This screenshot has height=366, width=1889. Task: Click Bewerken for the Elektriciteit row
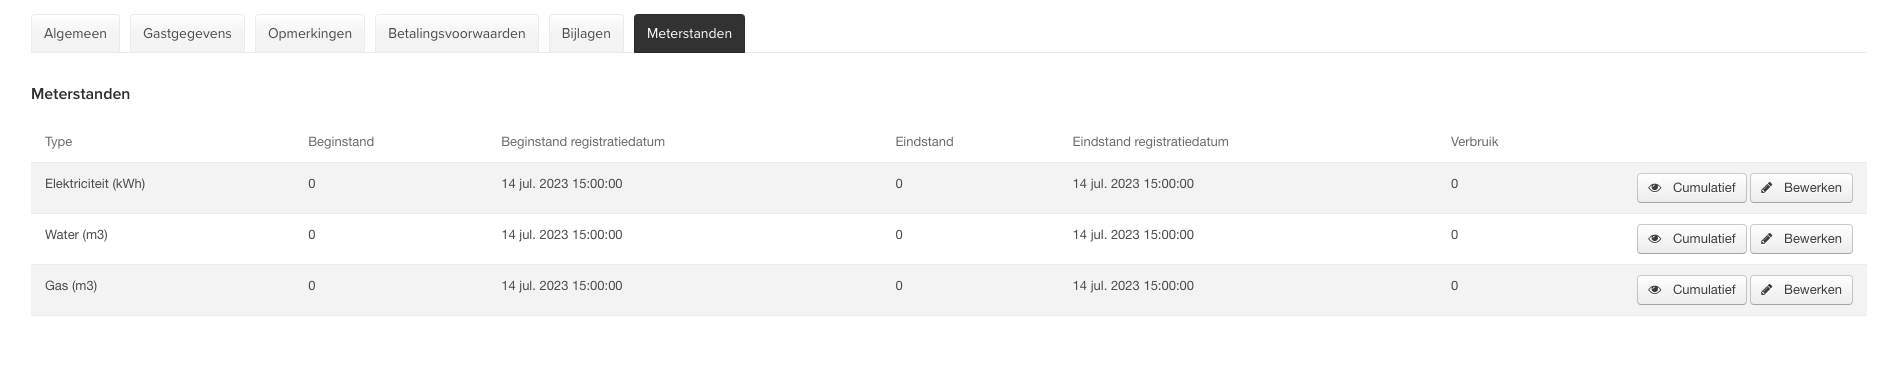[1801, 188]
